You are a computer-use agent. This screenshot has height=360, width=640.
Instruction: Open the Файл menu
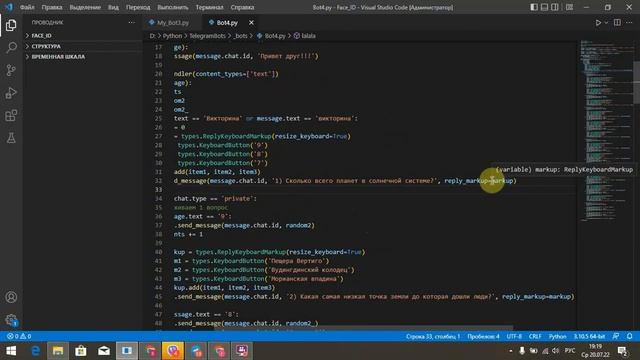coord(27,7)
